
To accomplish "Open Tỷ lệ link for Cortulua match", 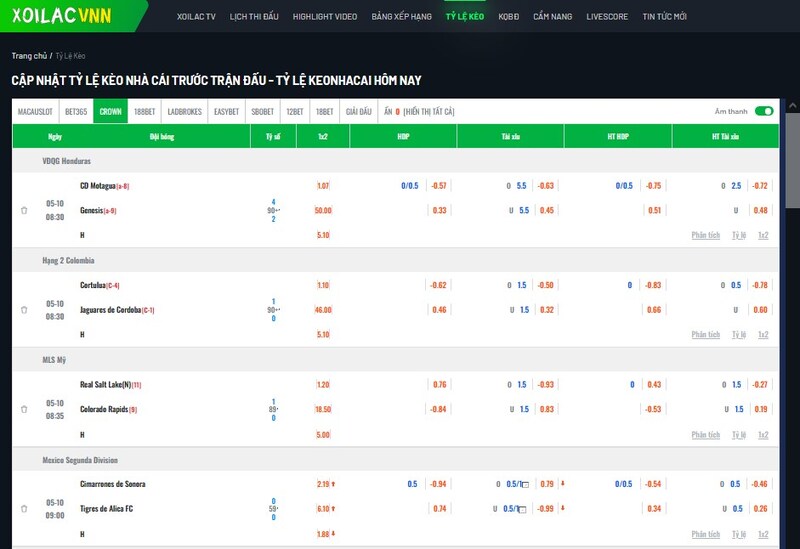I will (x=738, y=335).
